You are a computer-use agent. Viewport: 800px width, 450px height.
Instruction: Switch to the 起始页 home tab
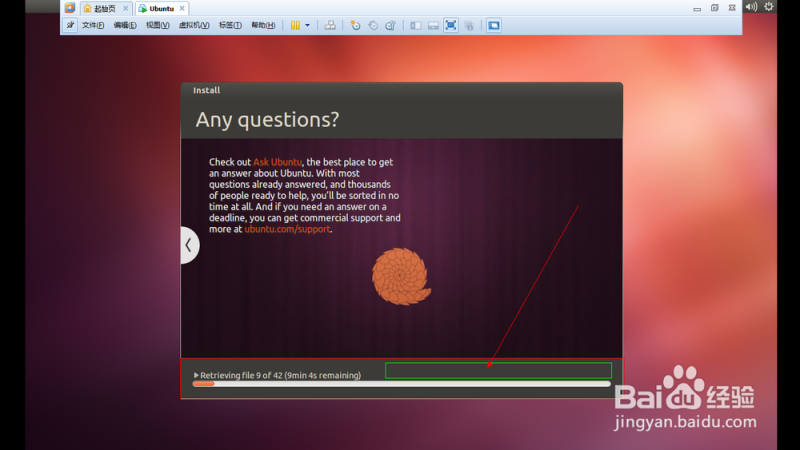pyautogui.click(x=105, y=8)
